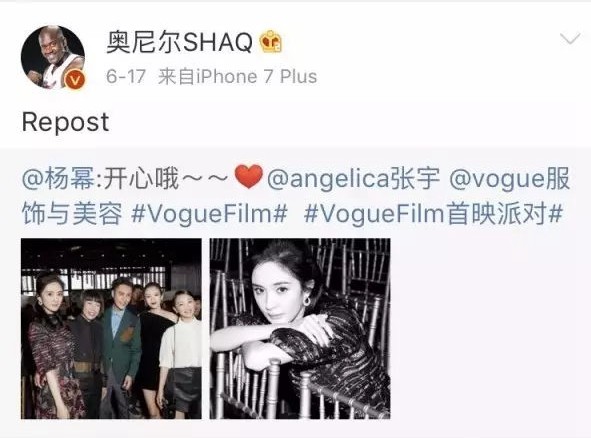Tap the gold crown membership icon
The image size is (591, 438).
click(x=271, y=41)
